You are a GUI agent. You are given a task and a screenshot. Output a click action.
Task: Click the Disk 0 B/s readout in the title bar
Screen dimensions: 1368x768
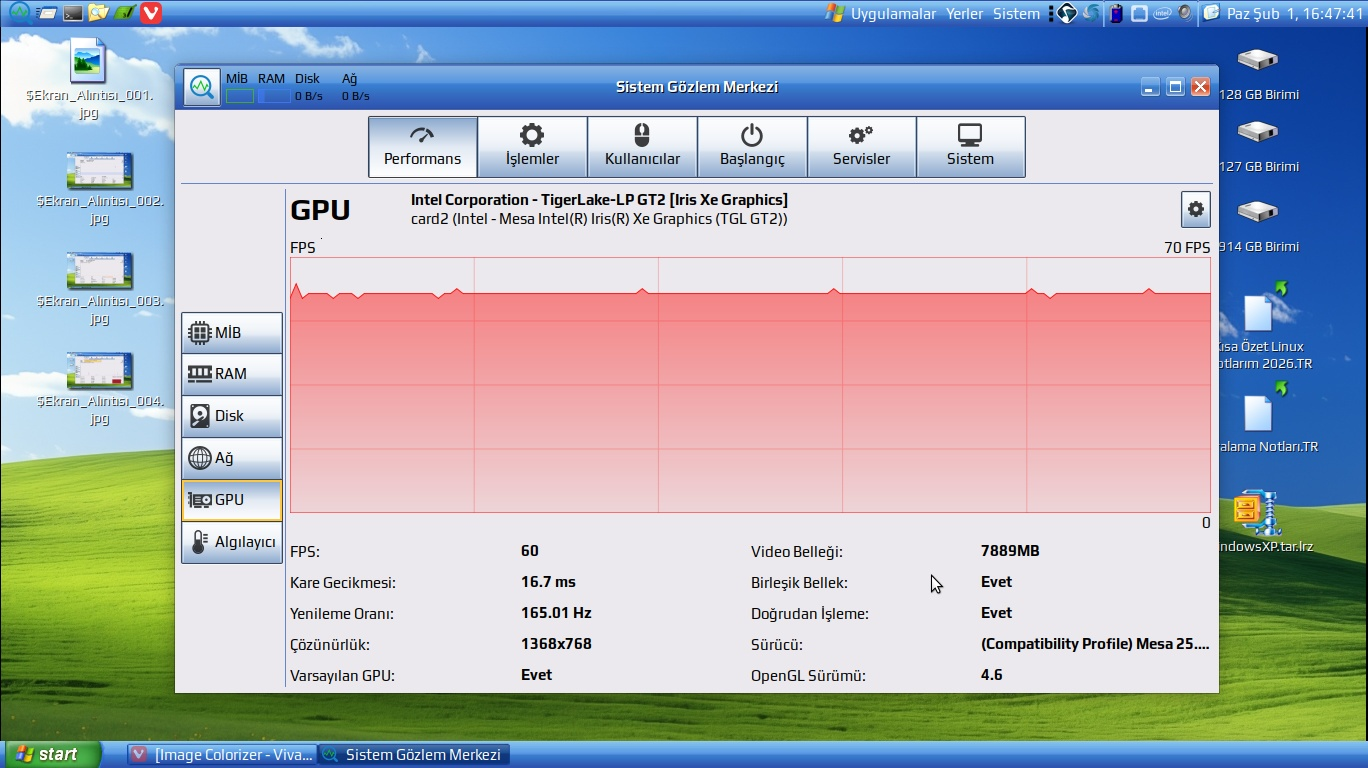click(308, 96)
